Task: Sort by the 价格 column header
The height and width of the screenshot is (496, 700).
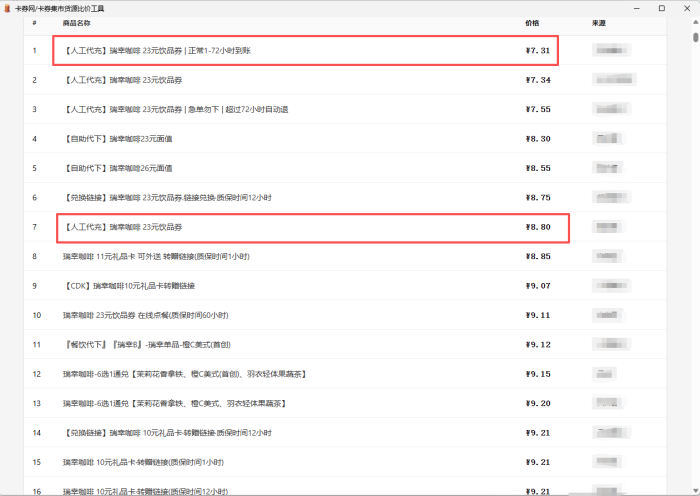Action: [532, 23]
